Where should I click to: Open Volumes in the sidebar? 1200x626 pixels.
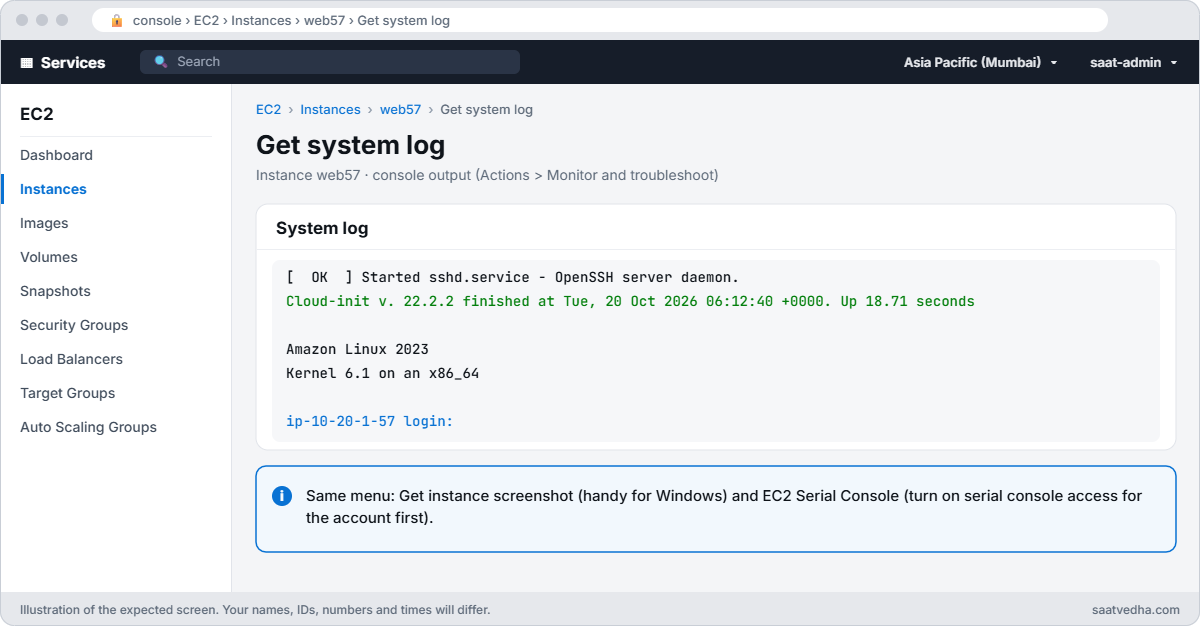49,257
